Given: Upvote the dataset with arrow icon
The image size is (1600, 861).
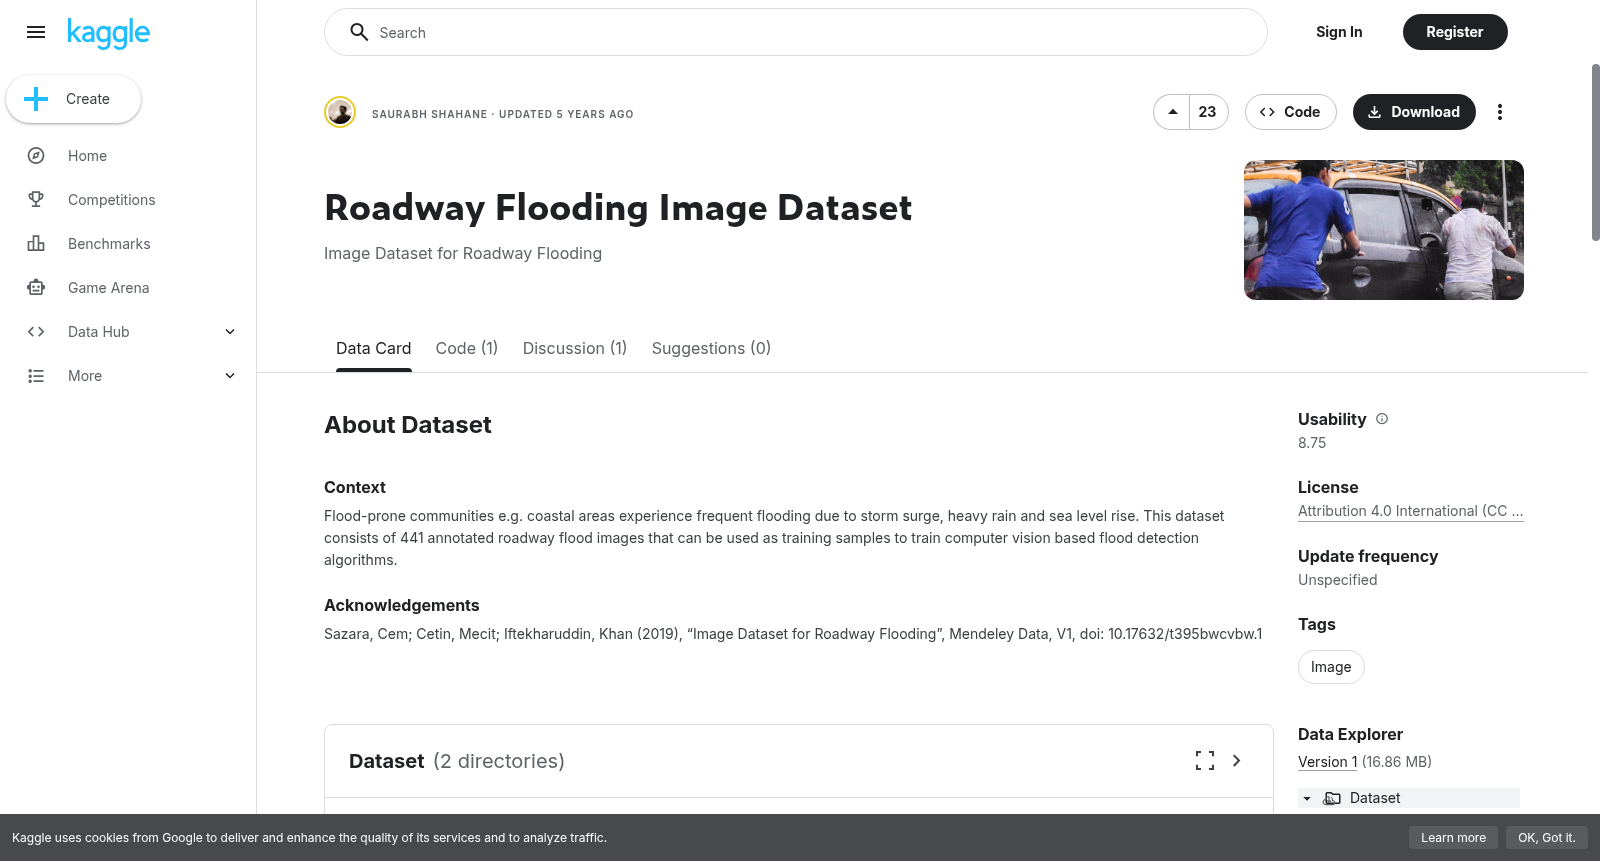Looking at the screenshot, I should [x=1172, y=112].
